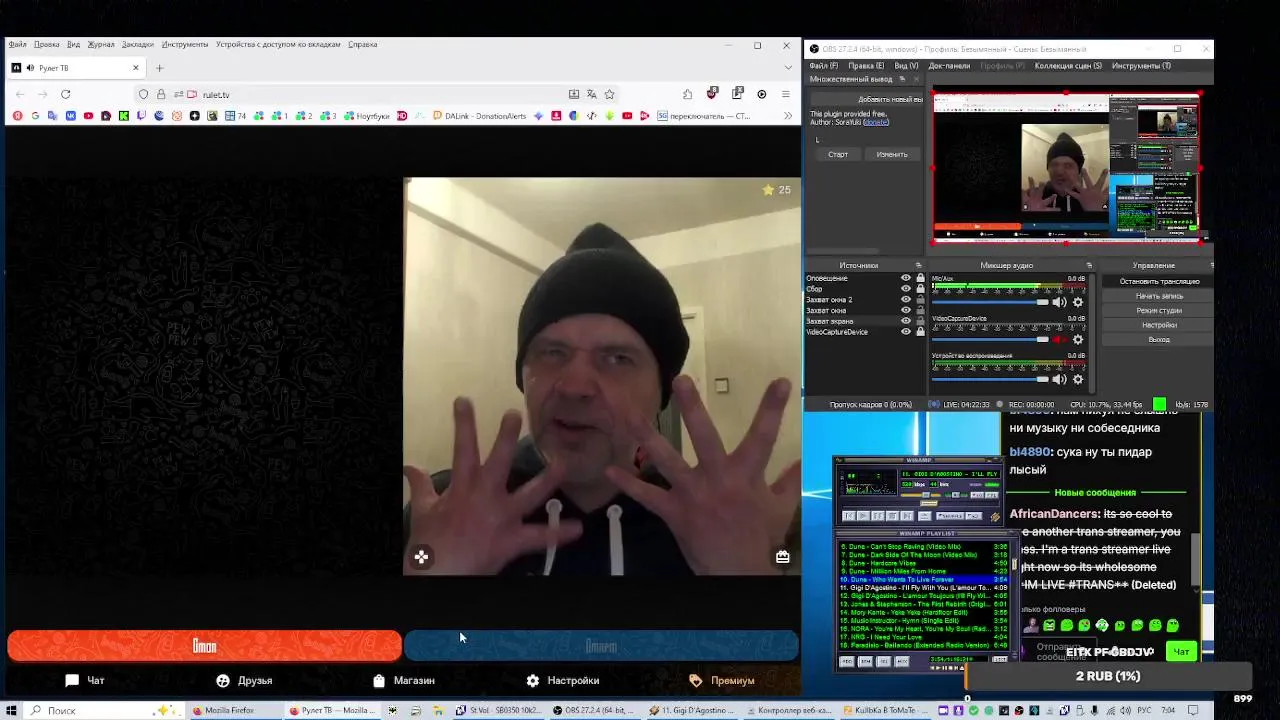The width and height of the screenshot is (1280, 720).
Task: Open Устройство воспроизведения audio gear
Action: (1078, 379)
